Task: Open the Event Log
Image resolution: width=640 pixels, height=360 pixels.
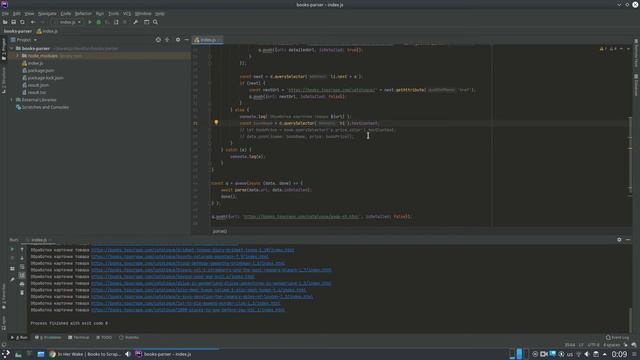Action: pos(618,338)
